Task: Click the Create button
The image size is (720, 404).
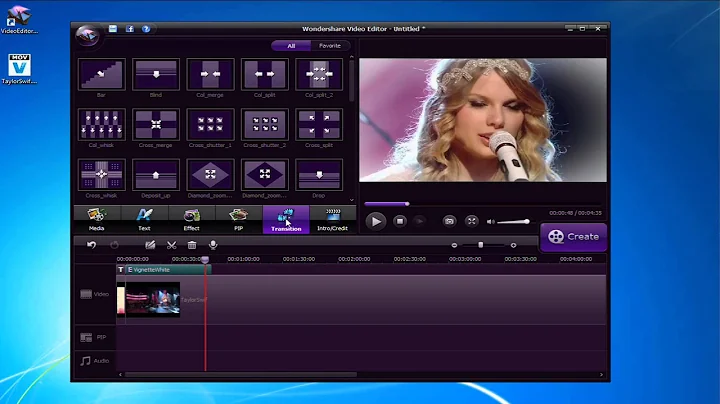Action: [x=574, y=237]
